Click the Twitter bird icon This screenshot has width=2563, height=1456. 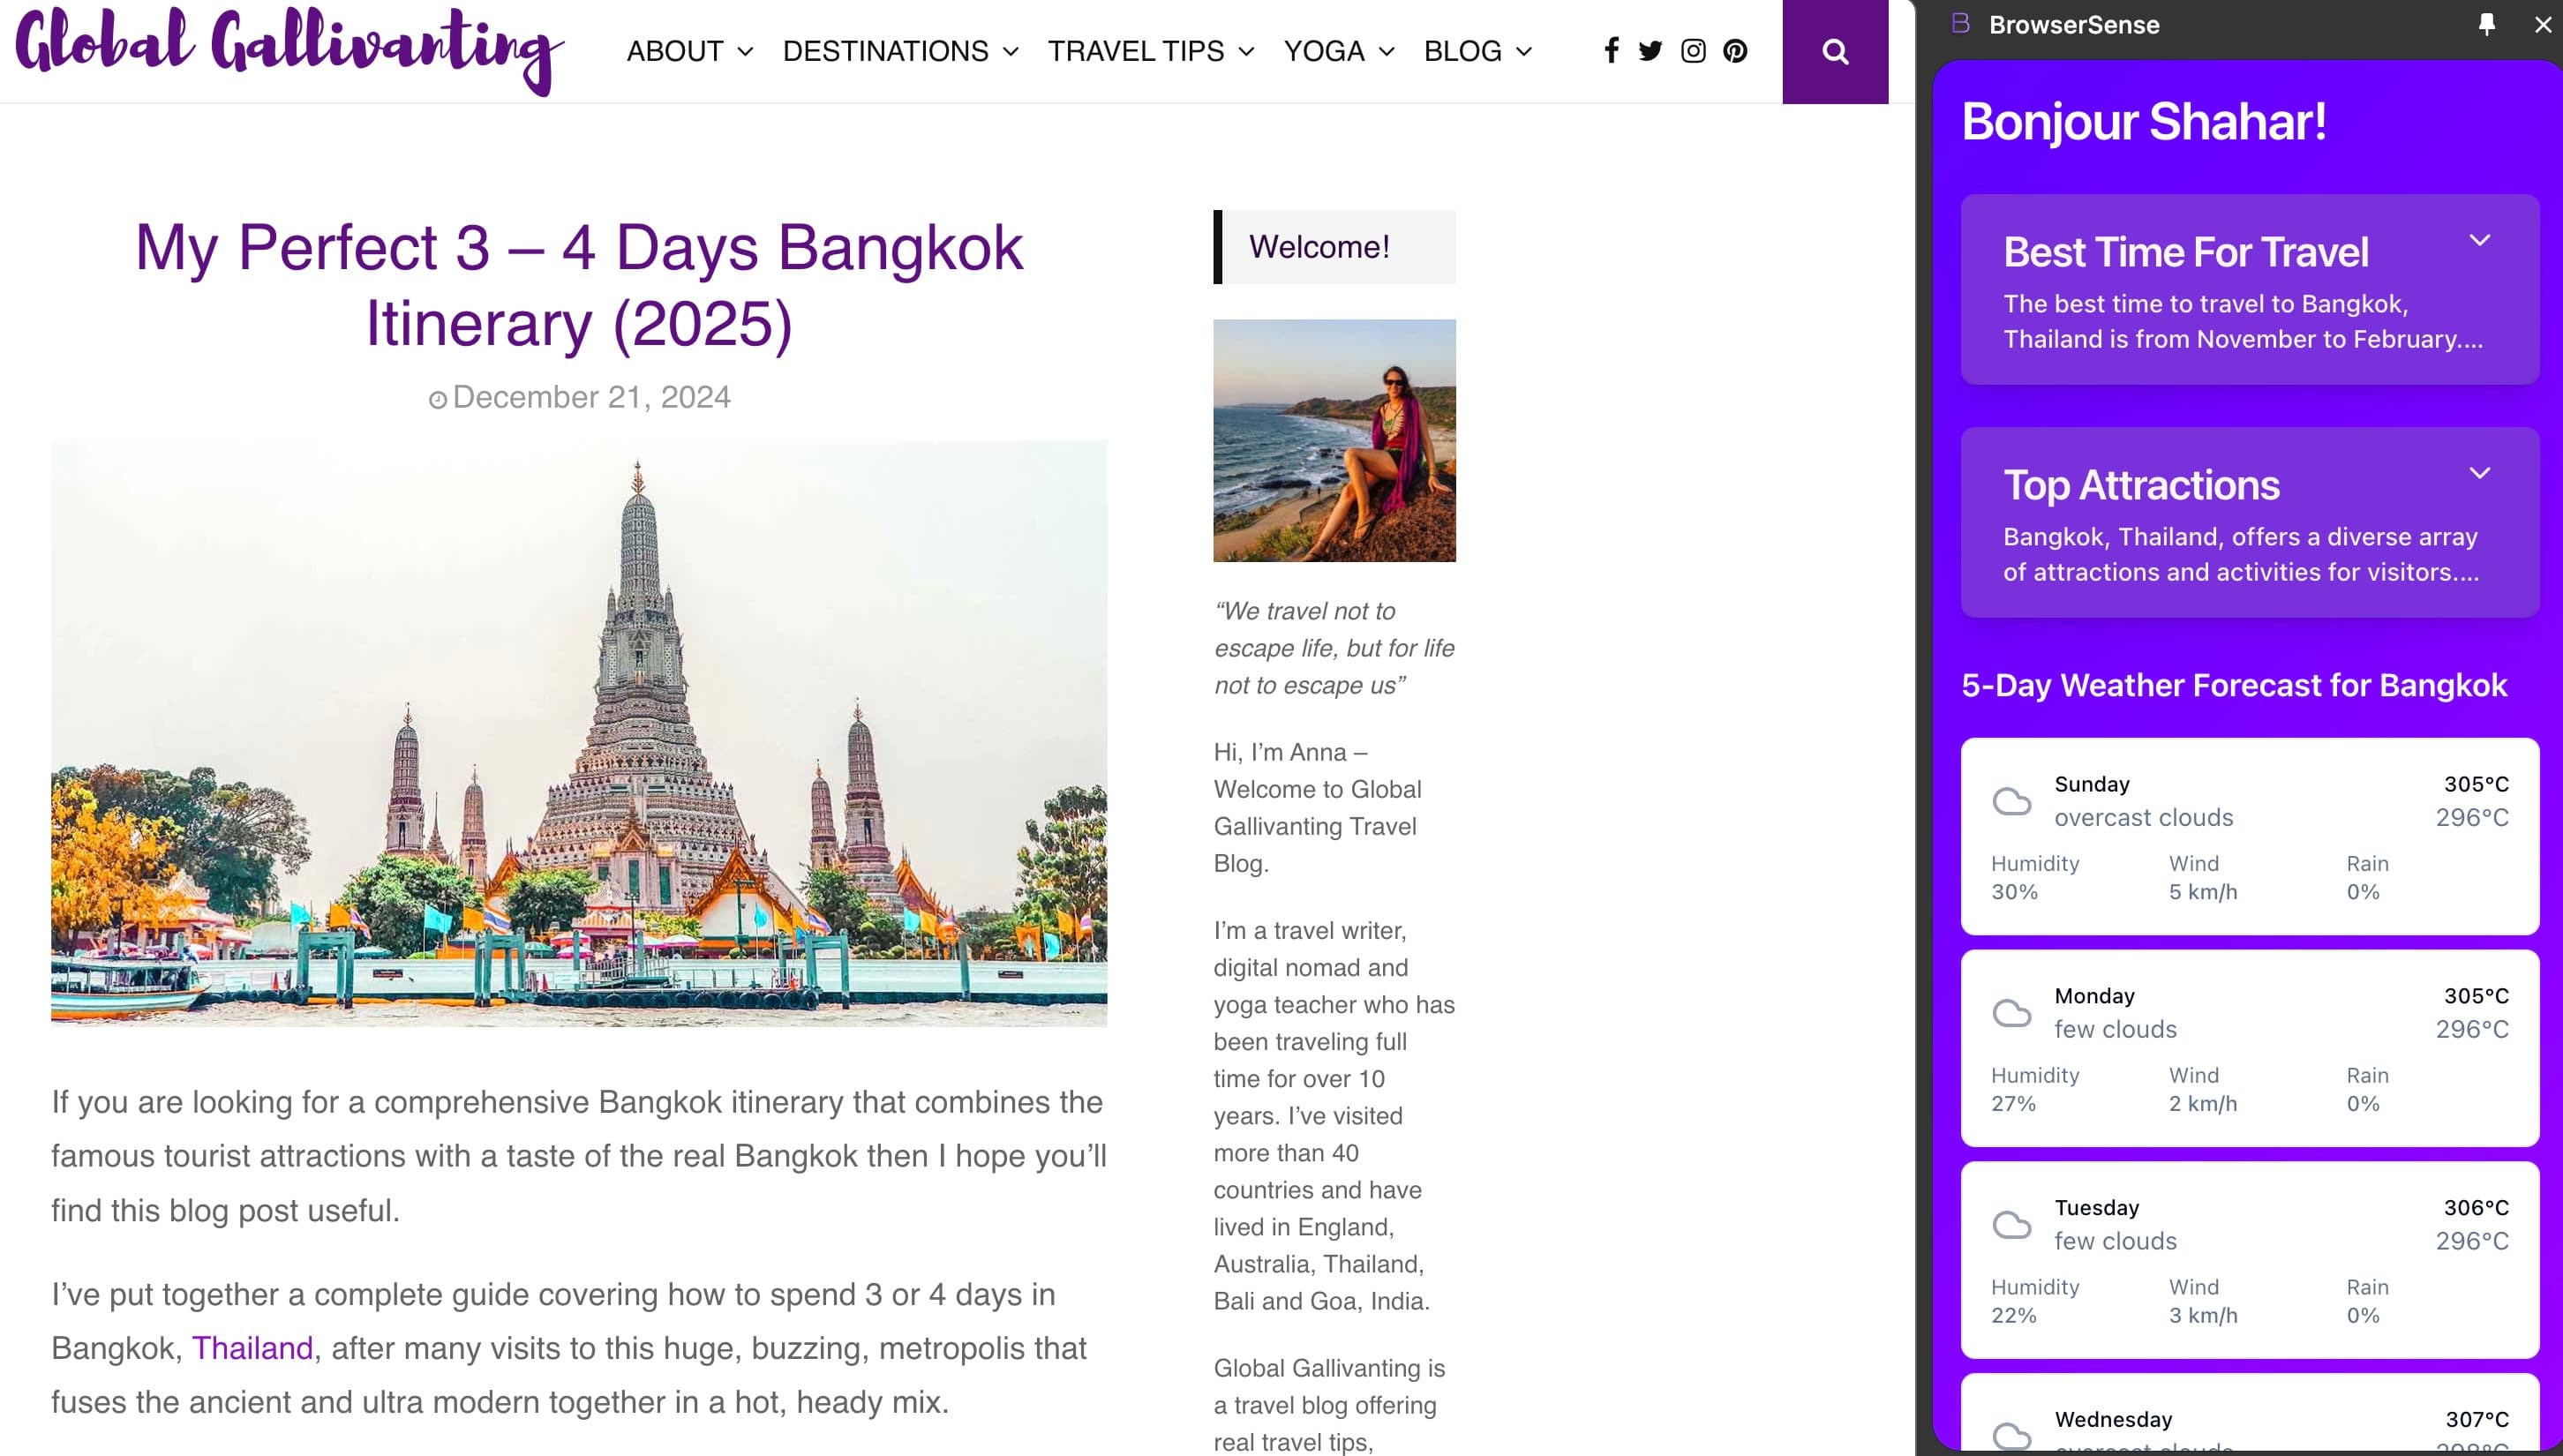tap(1650, 50)
